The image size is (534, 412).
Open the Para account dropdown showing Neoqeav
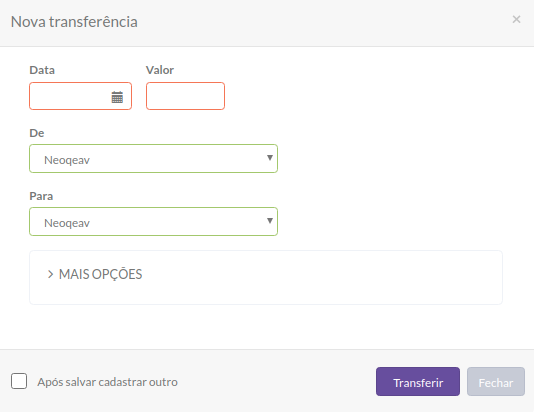(x=154, y=222)
